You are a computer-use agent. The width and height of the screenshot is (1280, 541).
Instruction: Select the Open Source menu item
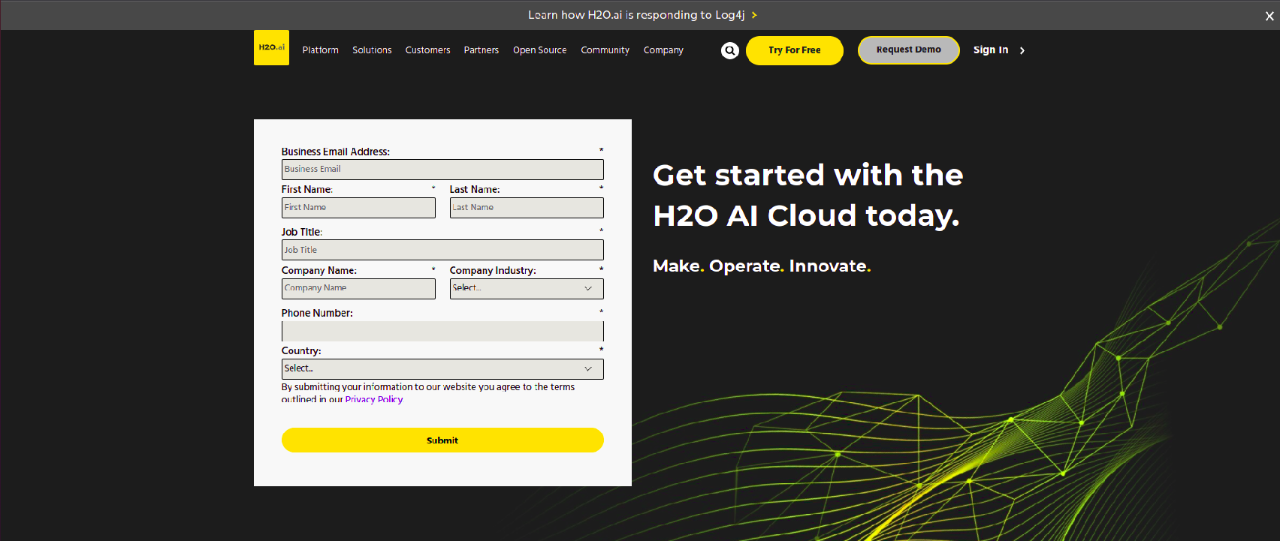tap(539, 50)
